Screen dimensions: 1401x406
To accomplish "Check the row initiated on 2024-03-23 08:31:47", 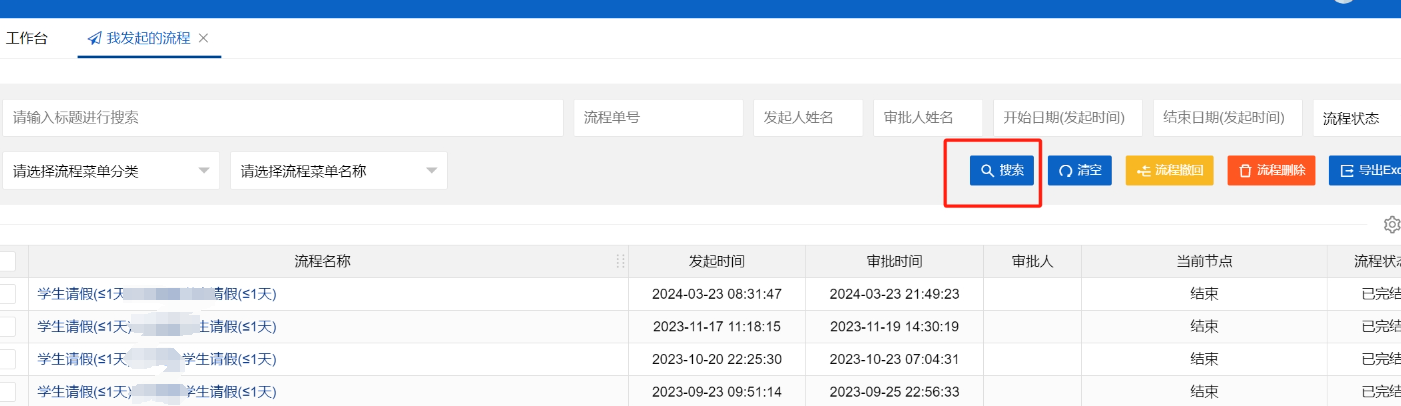I will 7,294.
